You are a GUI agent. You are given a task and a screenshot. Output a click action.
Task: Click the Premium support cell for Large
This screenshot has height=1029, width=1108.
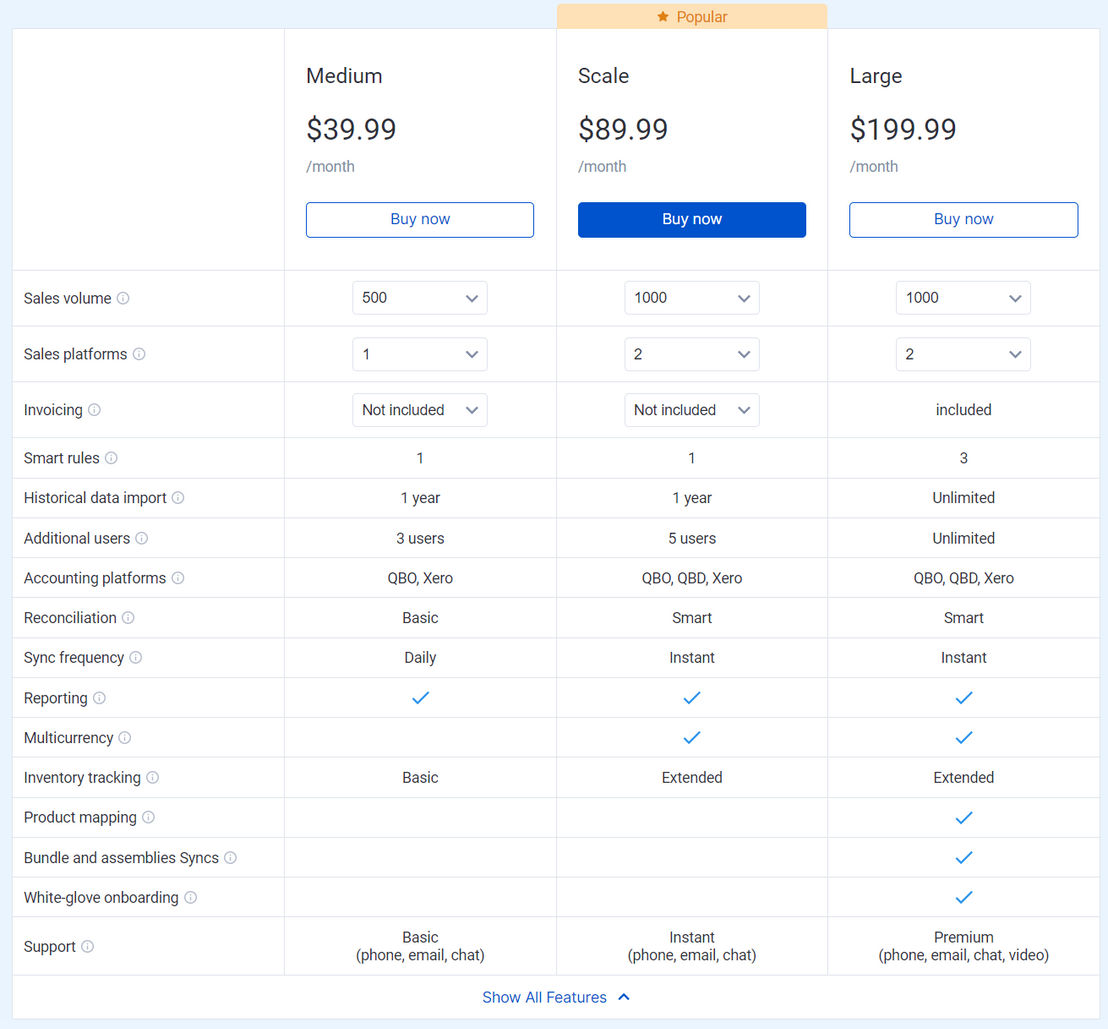tap(964, 946)
